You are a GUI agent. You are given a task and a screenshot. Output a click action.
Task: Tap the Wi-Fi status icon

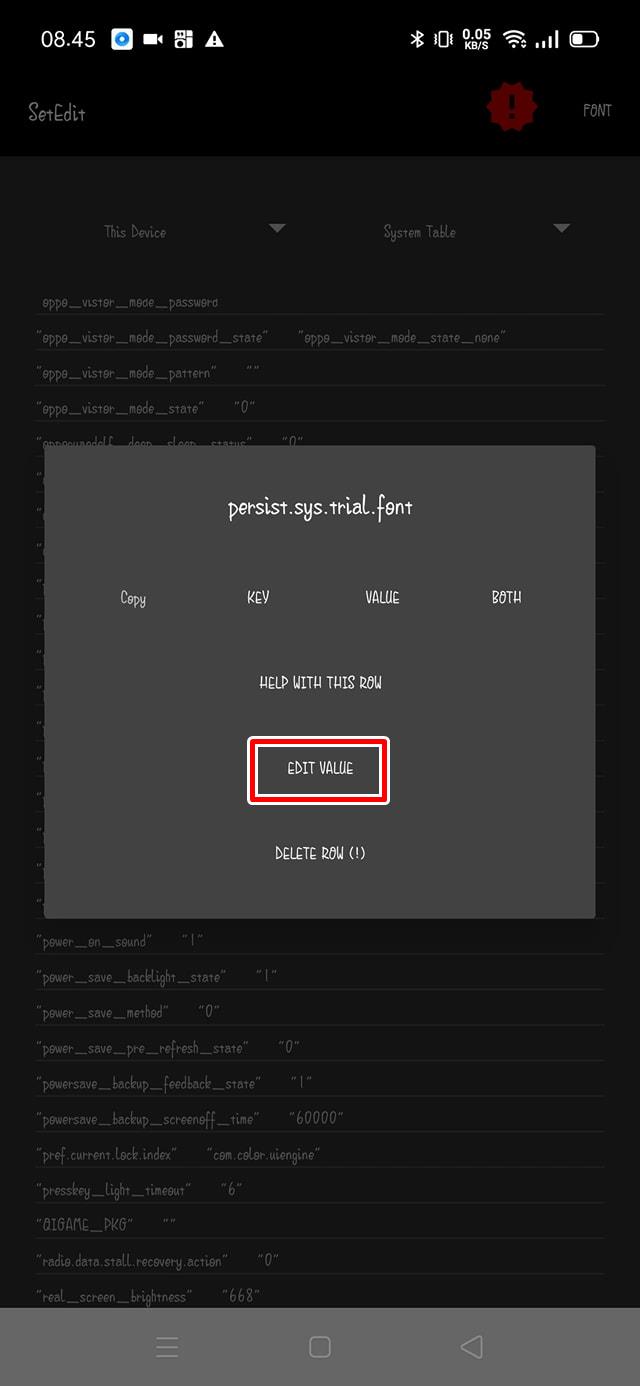coord(515,39)
